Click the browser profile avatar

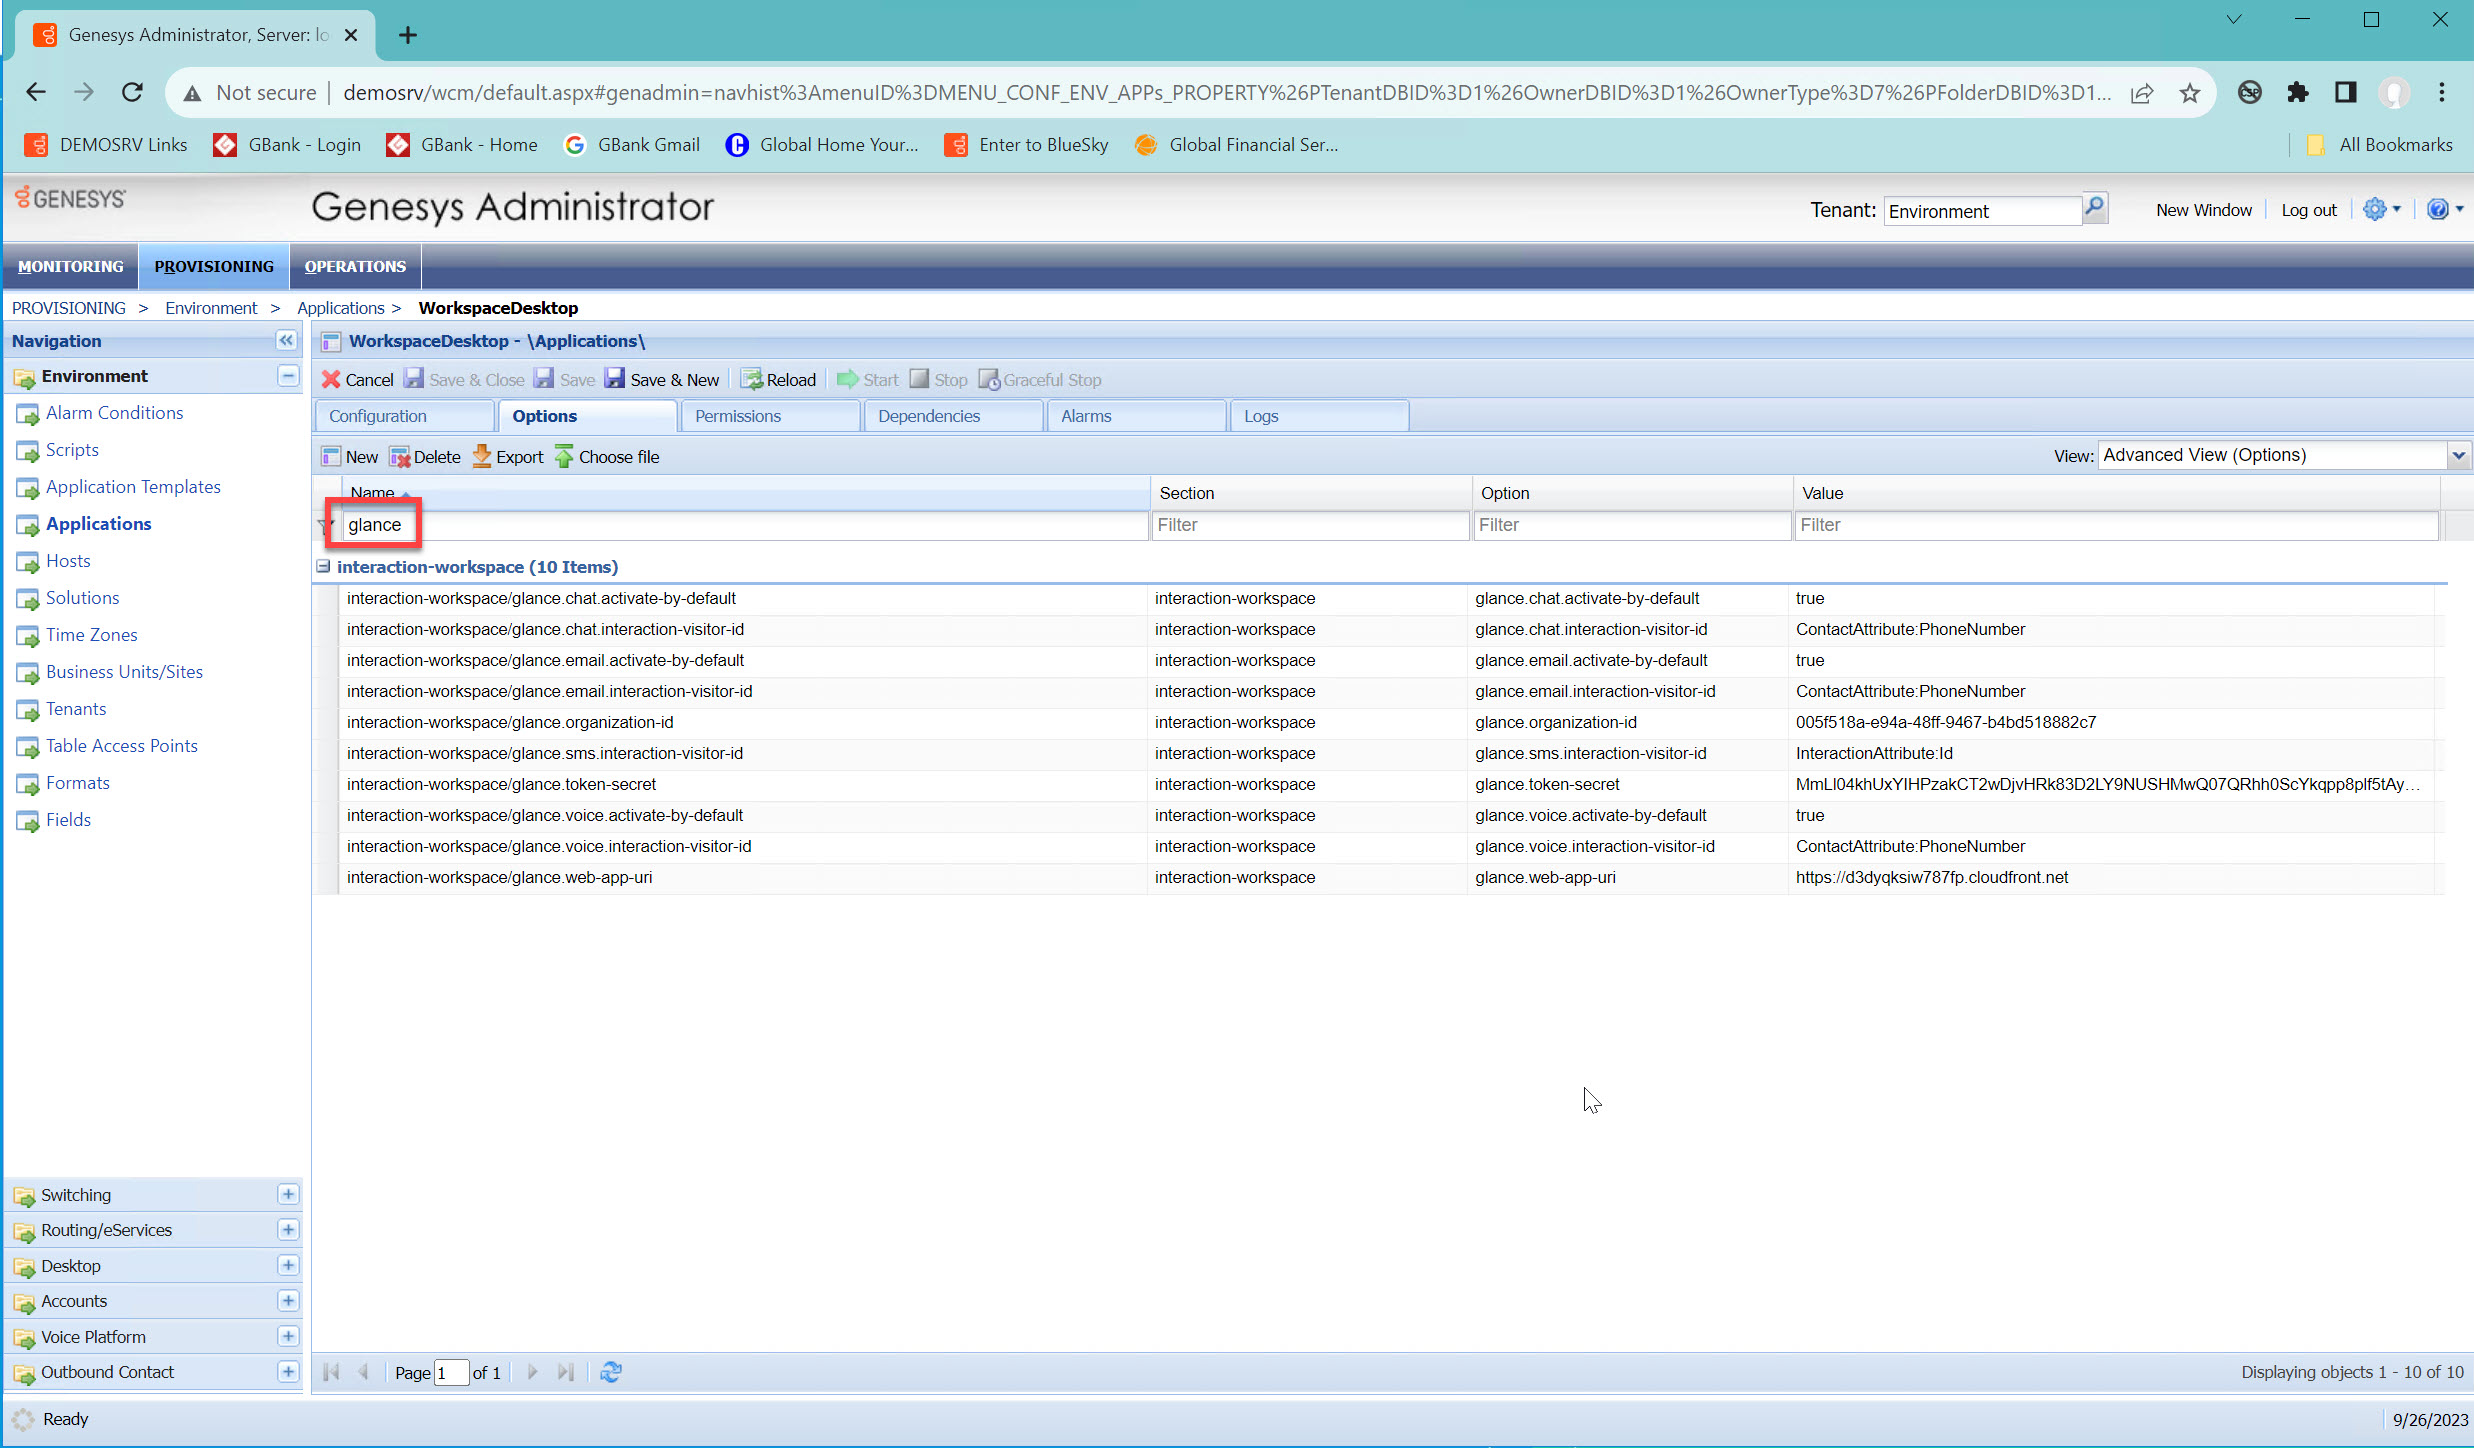point(2394,92)
